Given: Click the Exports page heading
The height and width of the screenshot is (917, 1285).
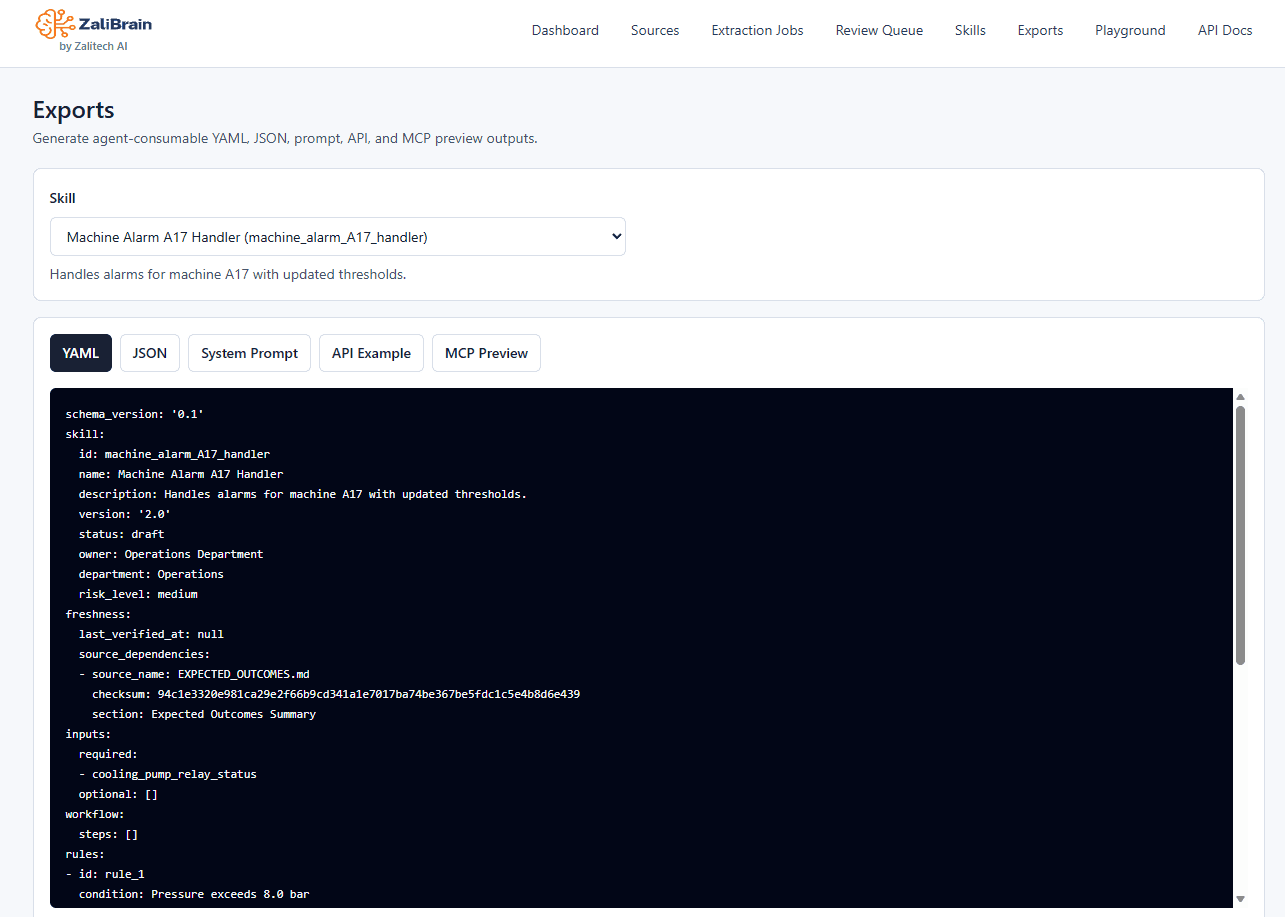Looking at the screenshot, I should tap(74, 110).
